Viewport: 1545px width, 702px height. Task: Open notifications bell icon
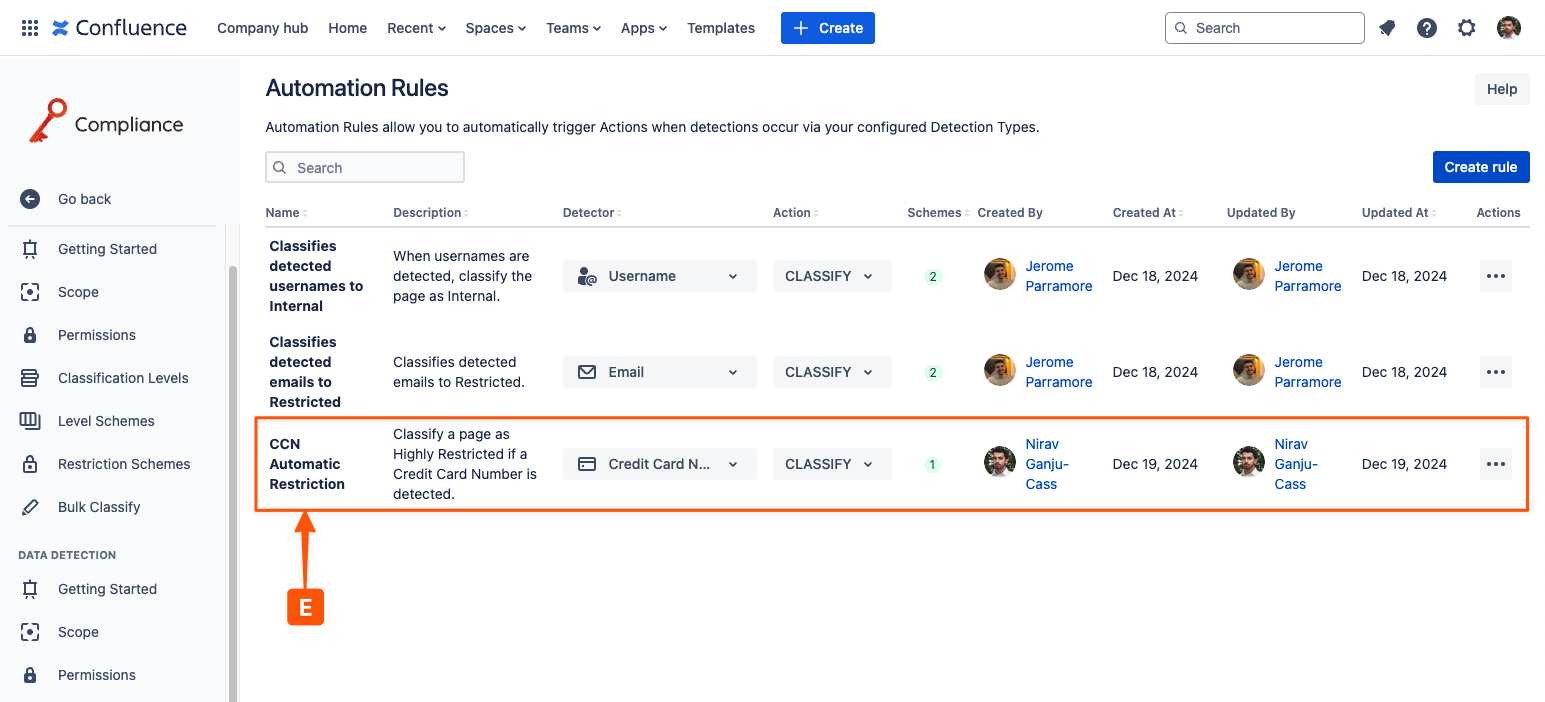pyautogui.click(x=1387, y=28)
